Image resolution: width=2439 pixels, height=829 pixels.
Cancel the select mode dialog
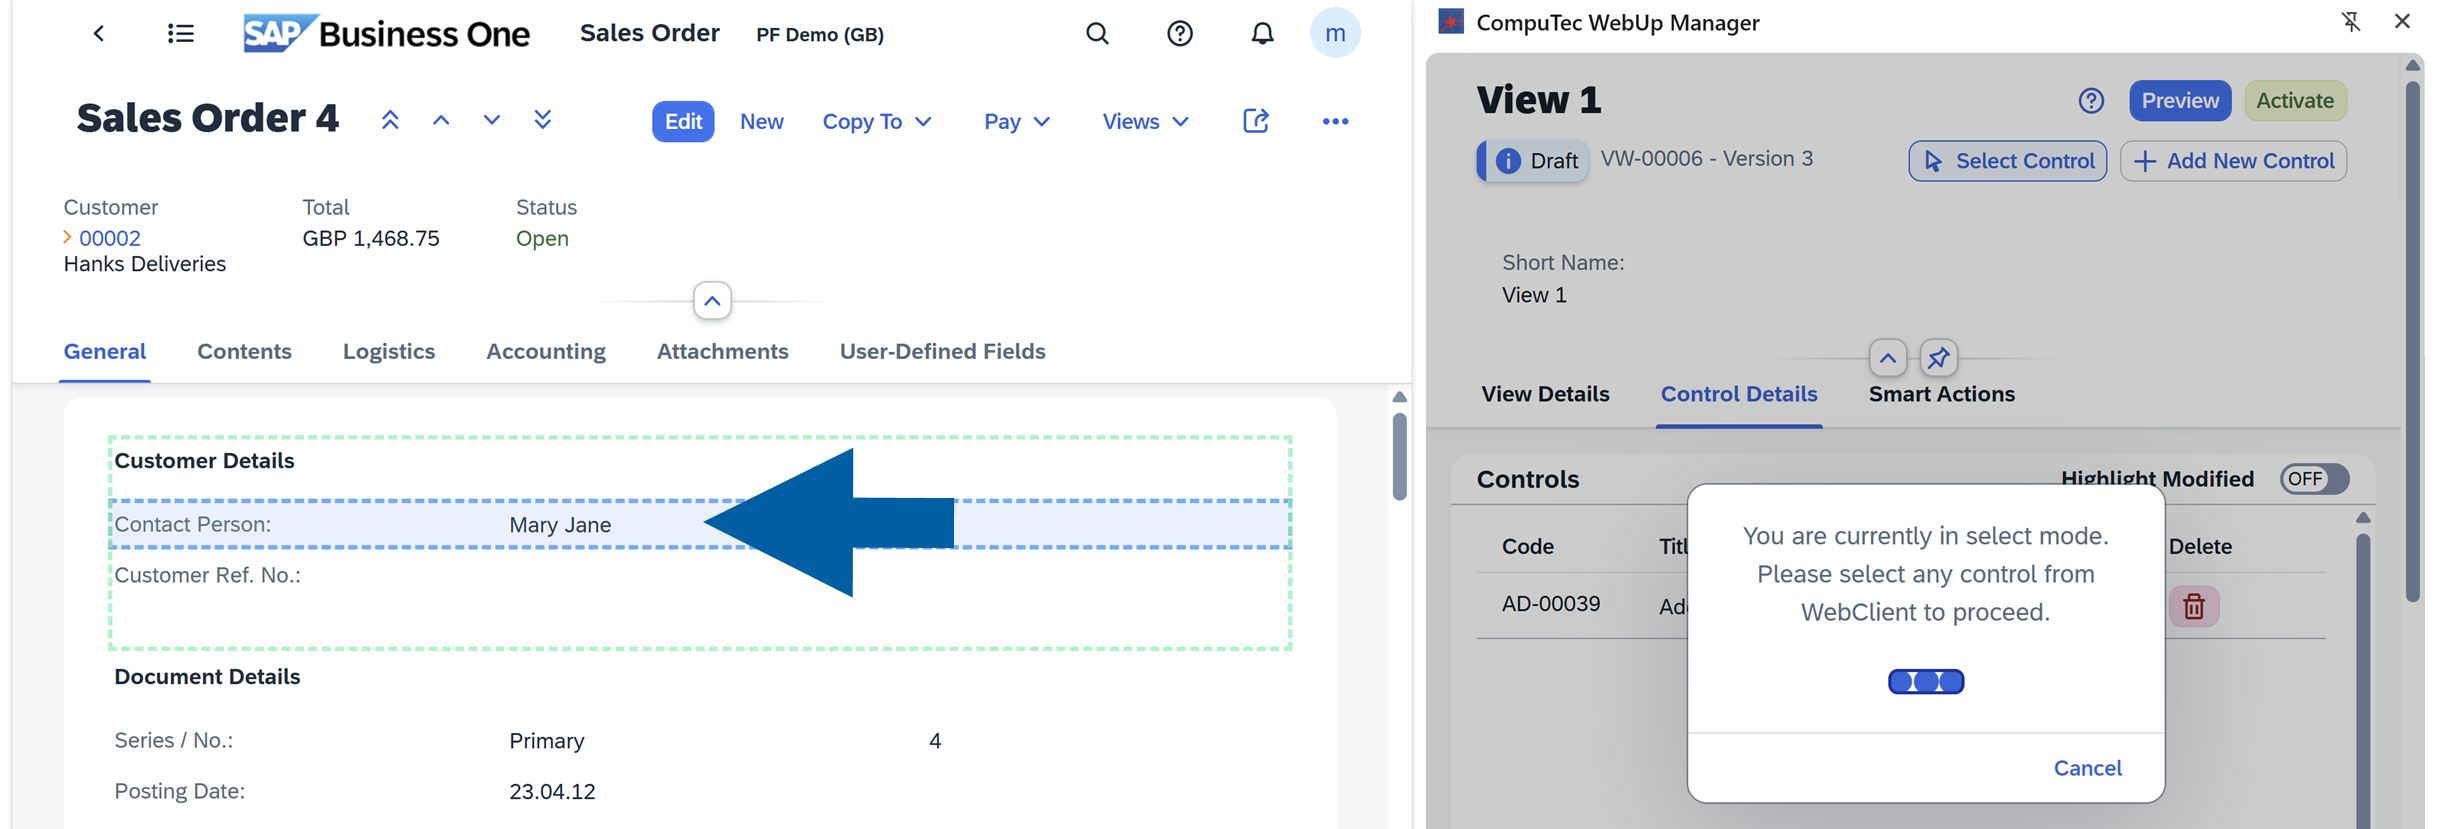(2087, 768)
